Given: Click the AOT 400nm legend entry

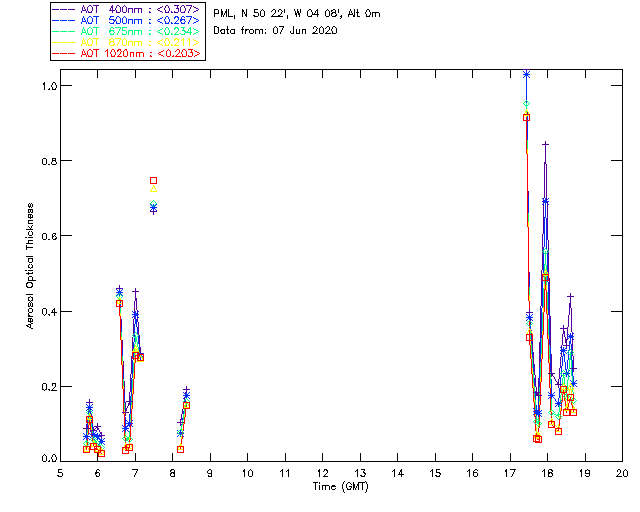Looking at the screenshot, I should coord(127,9).
